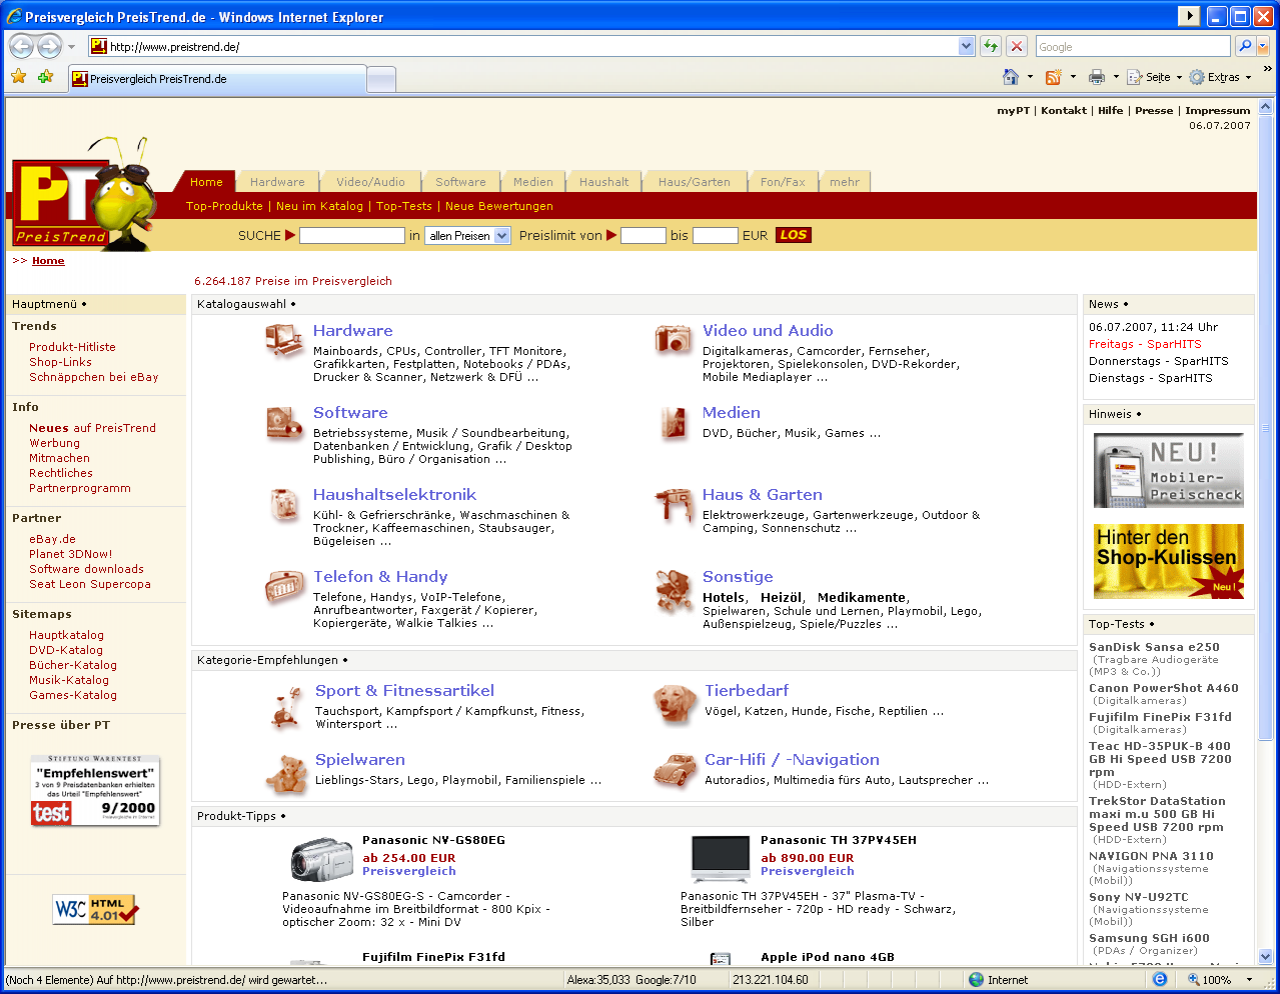
Task: Open the Favorites Center star icon
Action: click(18, 77)
